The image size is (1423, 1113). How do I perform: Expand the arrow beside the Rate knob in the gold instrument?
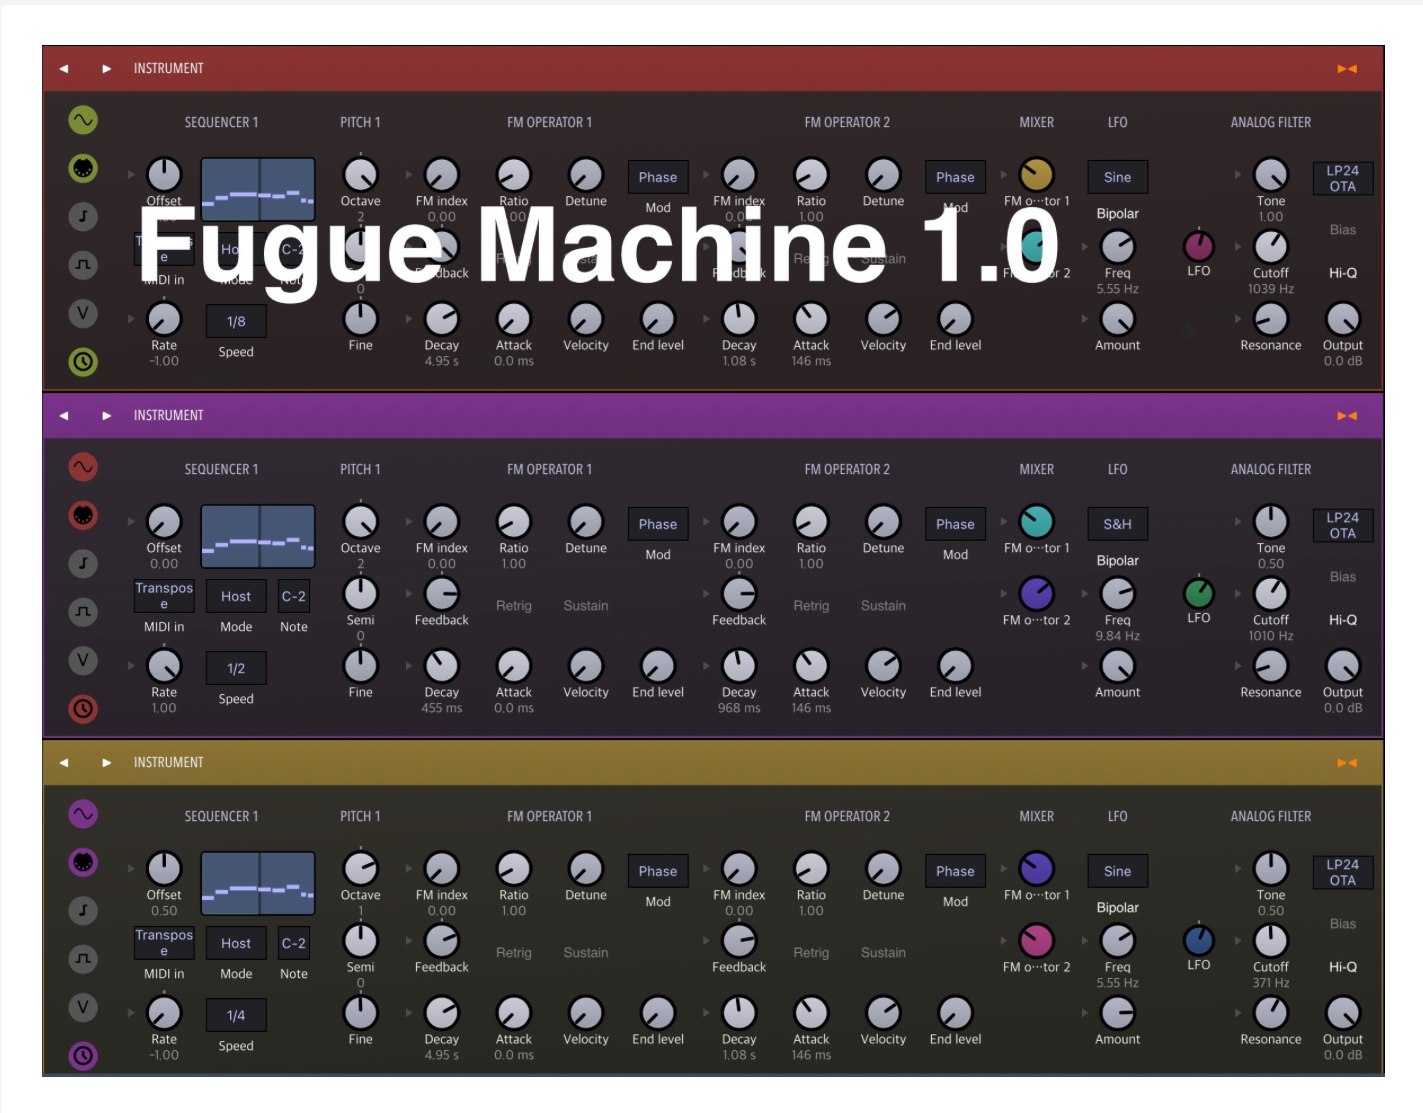pos(131,1012)
